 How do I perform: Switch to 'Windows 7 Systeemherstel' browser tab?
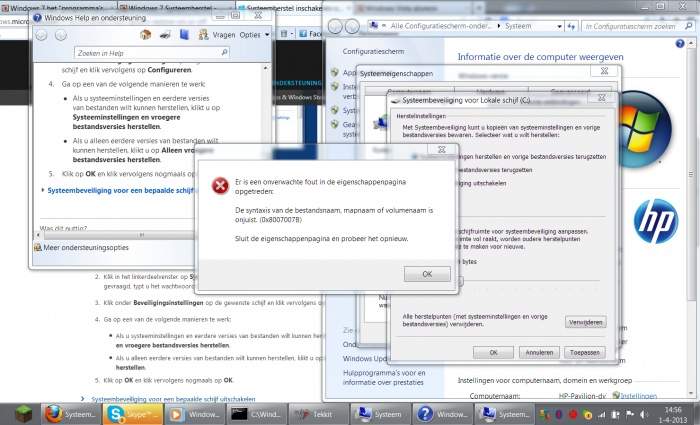176,8
